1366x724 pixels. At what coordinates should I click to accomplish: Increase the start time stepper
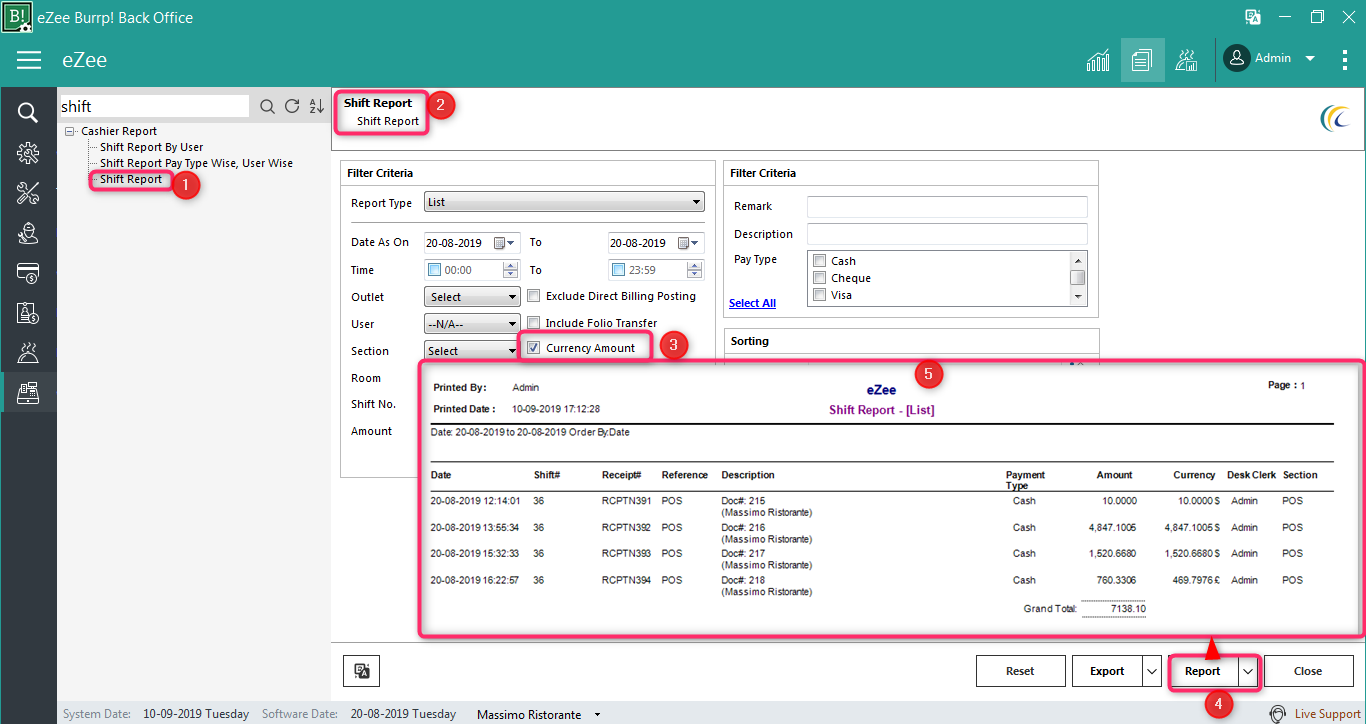point(511,266)
